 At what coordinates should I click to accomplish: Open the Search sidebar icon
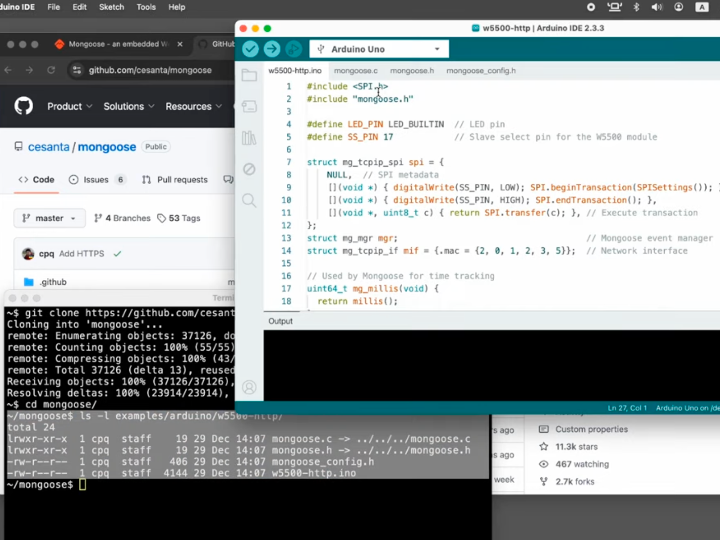249,200
